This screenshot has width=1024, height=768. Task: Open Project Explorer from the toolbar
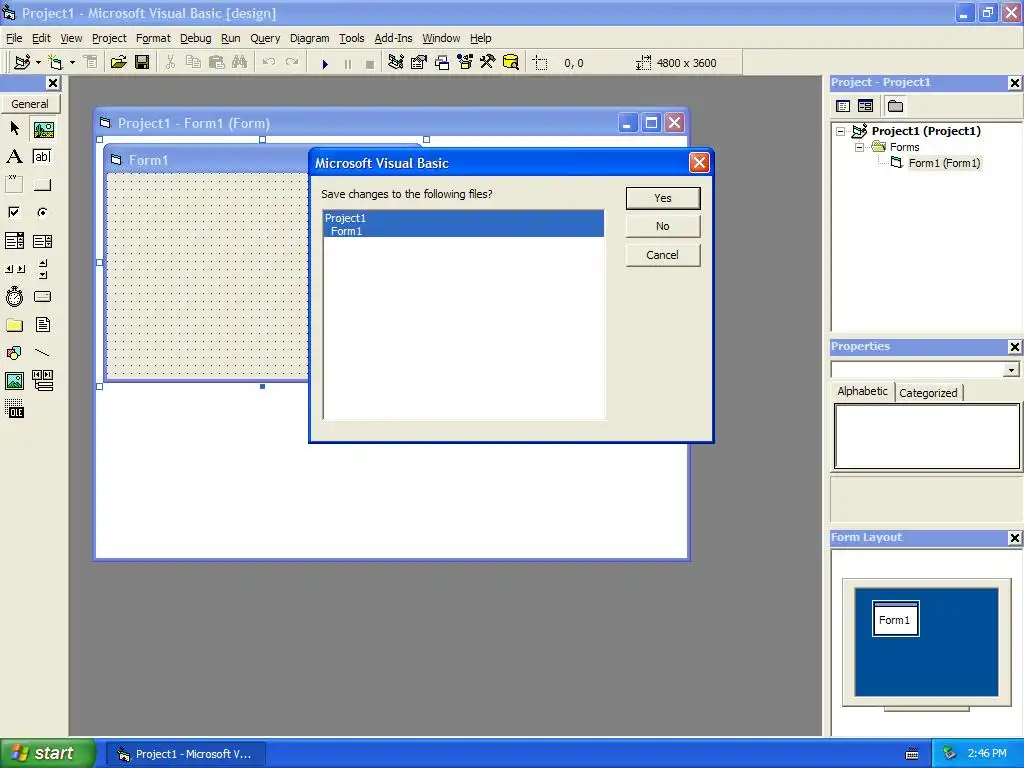[395, 63]
